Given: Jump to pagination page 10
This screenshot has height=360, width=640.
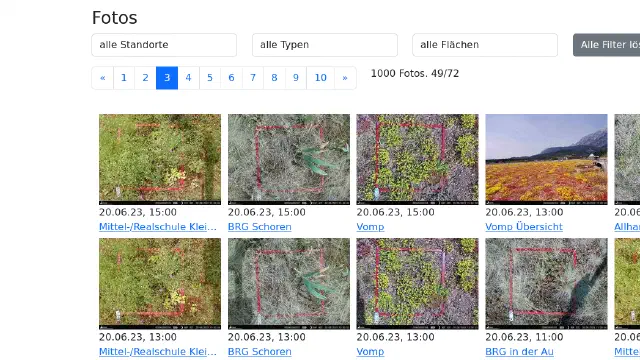Looking at the screenshot, I should [x=320, y=78].
